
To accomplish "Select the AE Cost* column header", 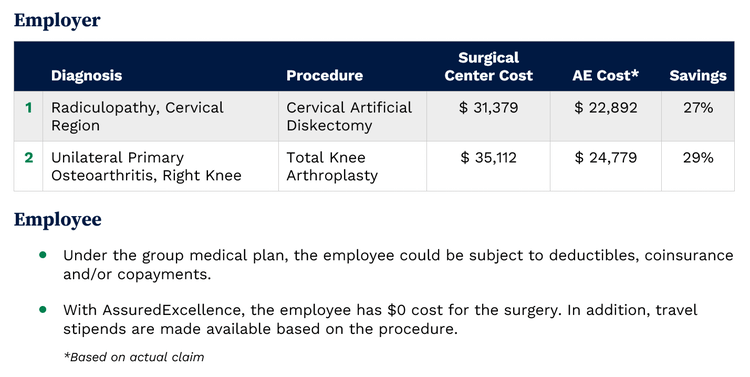I will coord(606,76).
